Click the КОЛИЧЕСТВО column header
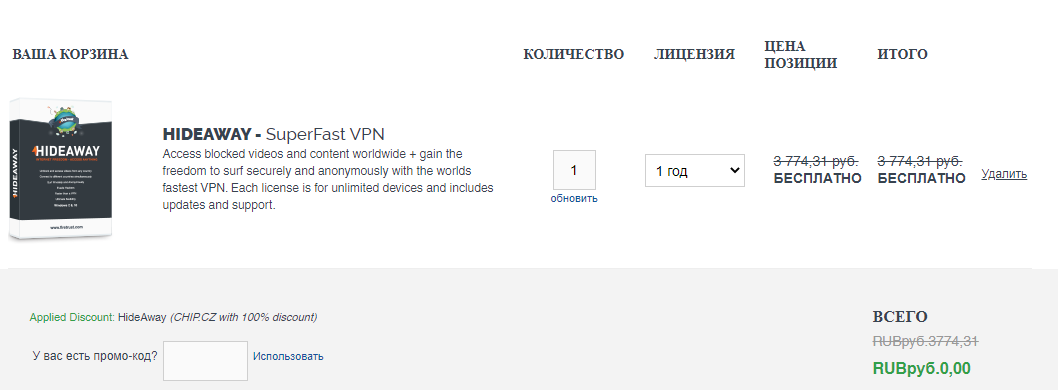Image resolution: width=1058 pixels, height=390 pixels. (574, 55)
